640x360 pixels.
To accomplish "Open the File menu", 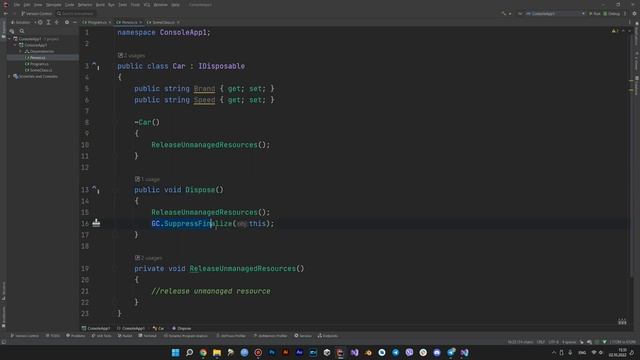I will point(17,4).
